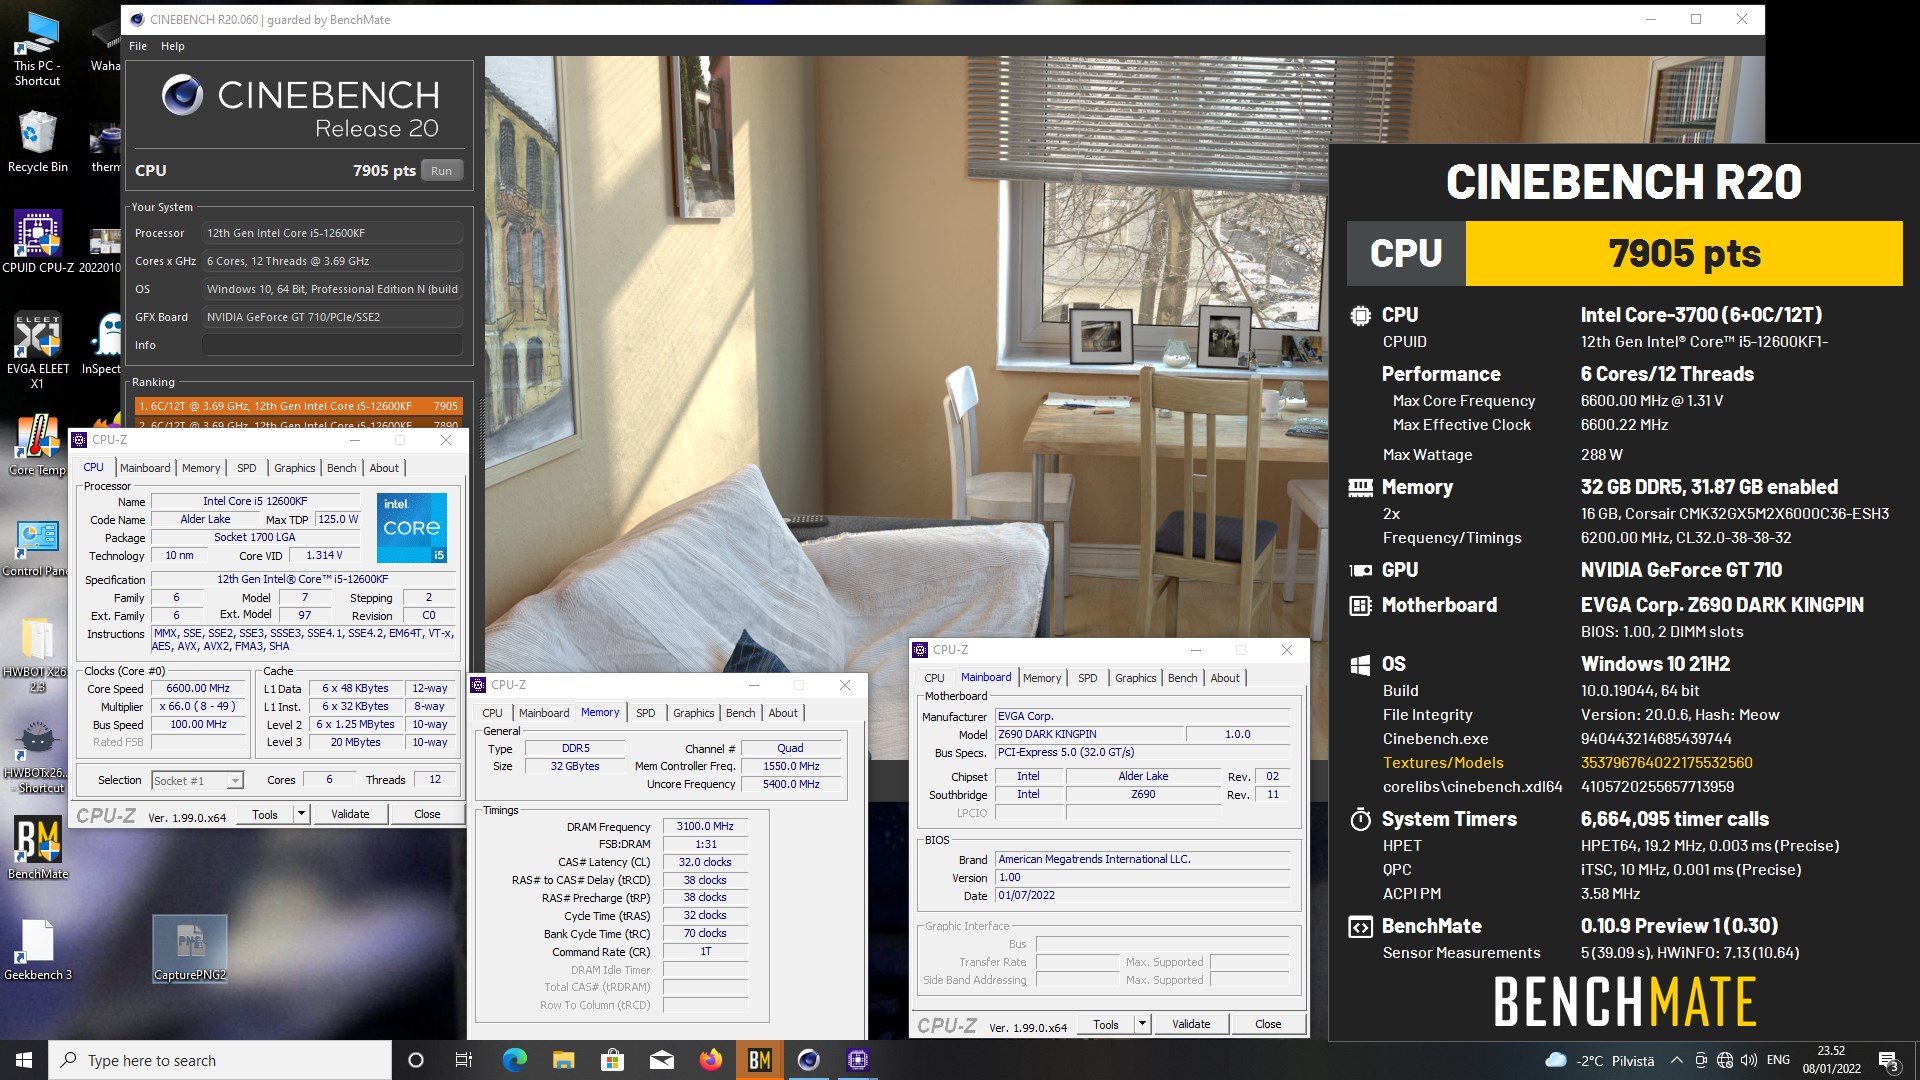Open InSpectre desktop icon
Image resolution: width=1920 pixels, height=1080 pixels.
[102, 342]
